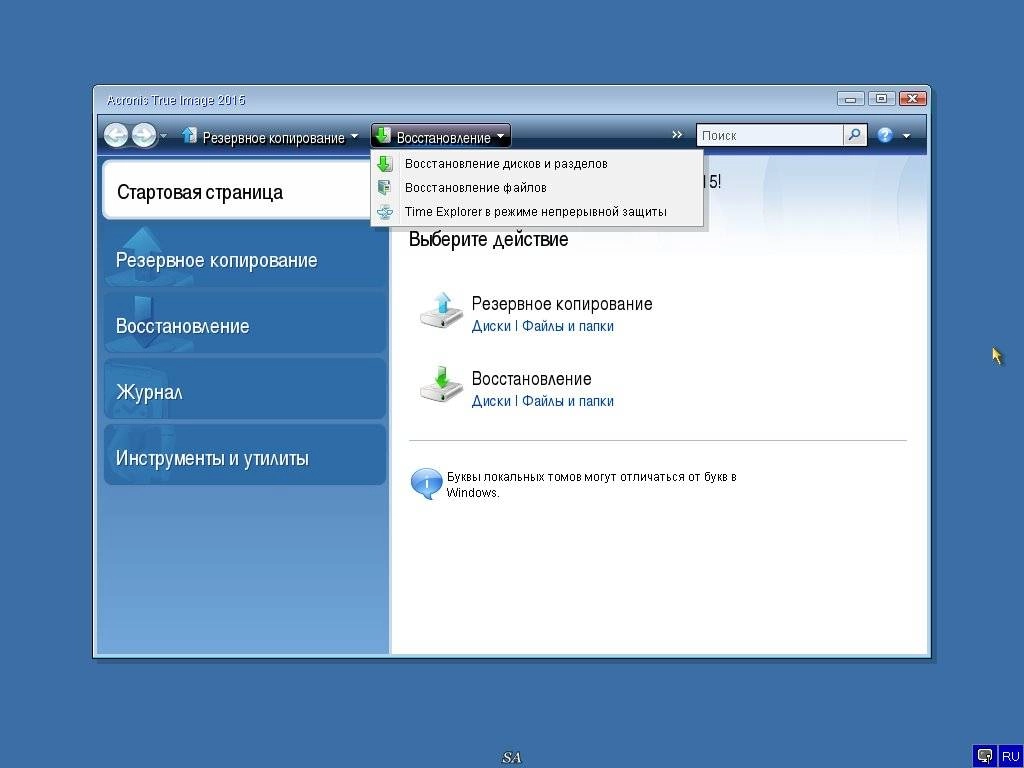
Task: Click the blue arrow backup disk icon
Action: click(x=441, y=310)
